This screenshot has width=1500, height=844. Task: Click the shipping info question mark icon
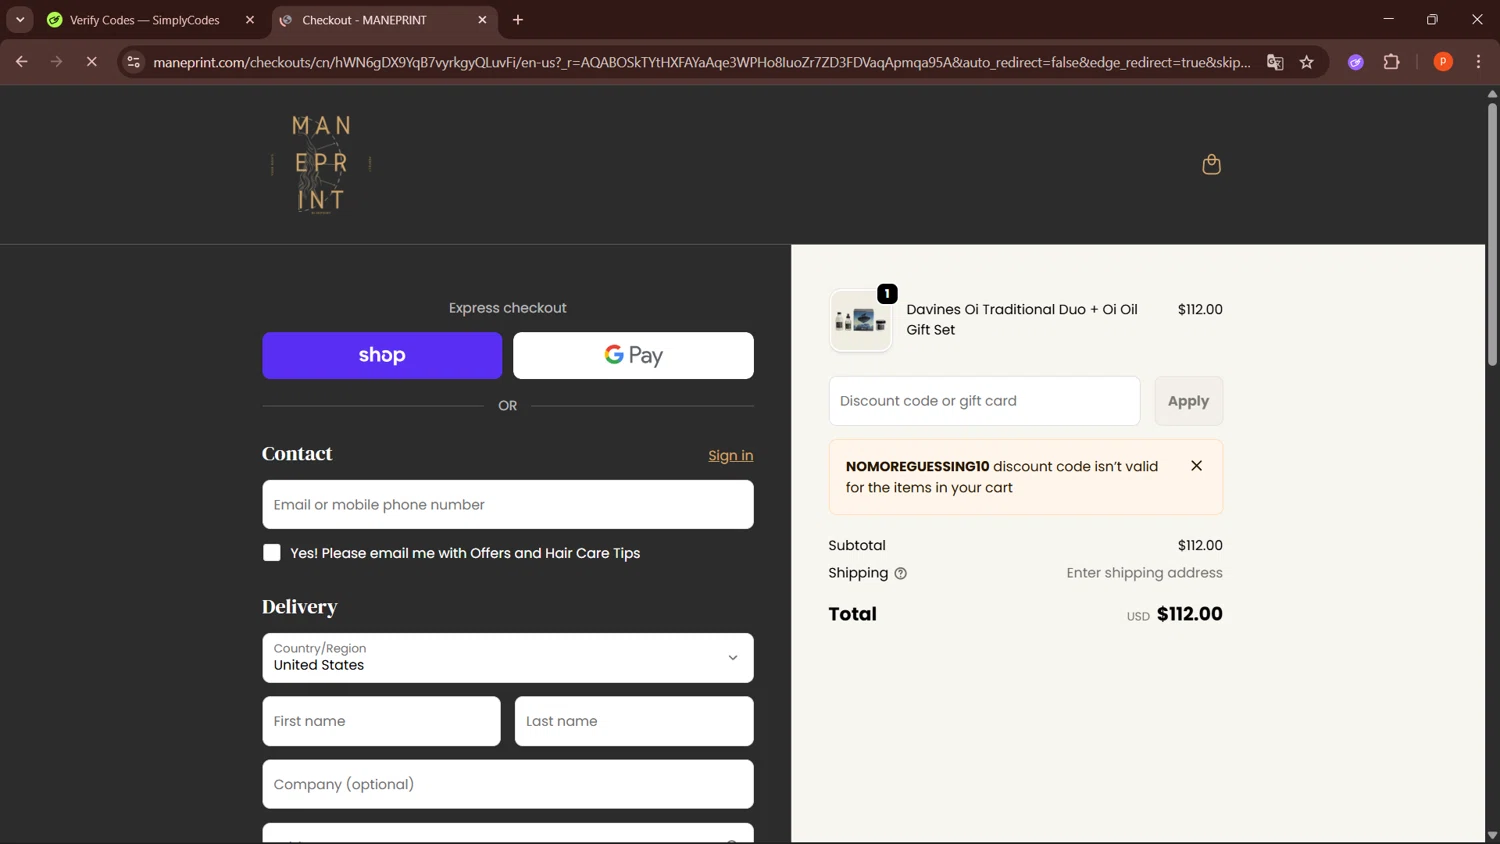pyautogui.click(x=900, y=574)
